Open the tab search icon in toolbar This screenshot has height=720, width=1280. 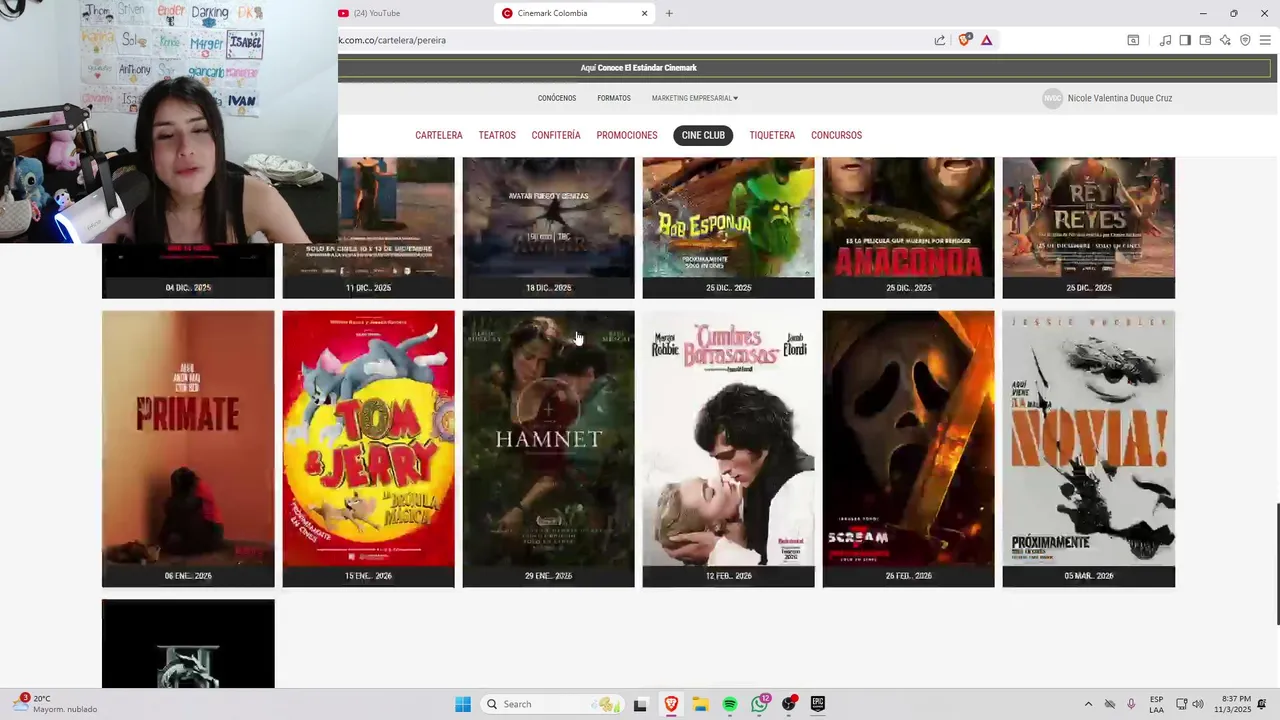pyautogui.click(x=1133, y=40)
